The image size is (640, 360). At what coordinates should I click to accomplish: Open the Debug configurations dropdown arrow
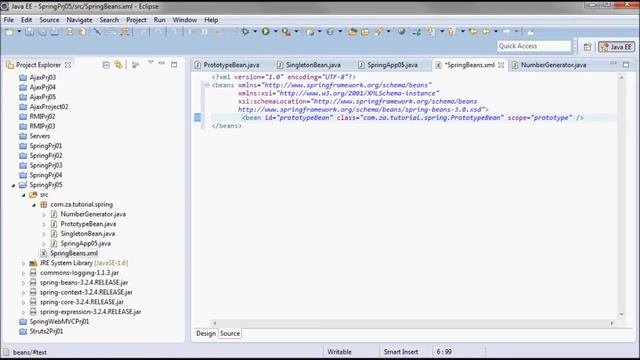pyautogui.click(x=255, y=31)
